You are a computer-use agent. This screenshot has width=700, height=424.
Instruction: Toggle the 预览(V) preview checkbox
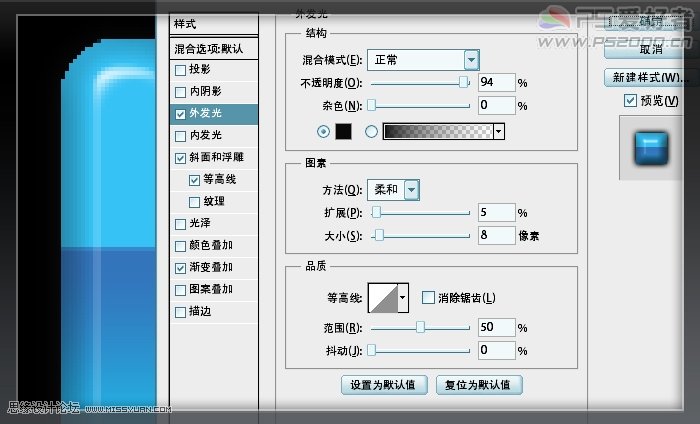pyautogui.click(x=630, y=100)
